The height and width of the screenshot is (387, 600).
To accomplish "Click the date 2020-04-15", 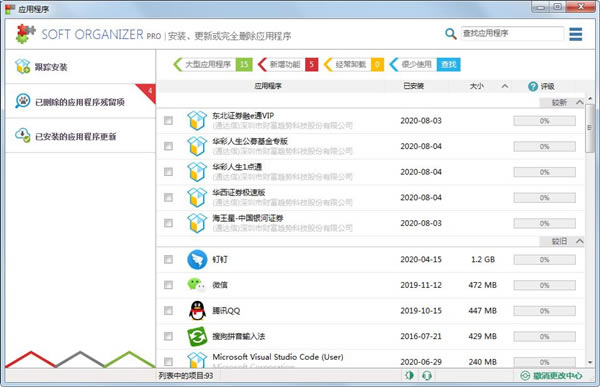I will point(421,260).
